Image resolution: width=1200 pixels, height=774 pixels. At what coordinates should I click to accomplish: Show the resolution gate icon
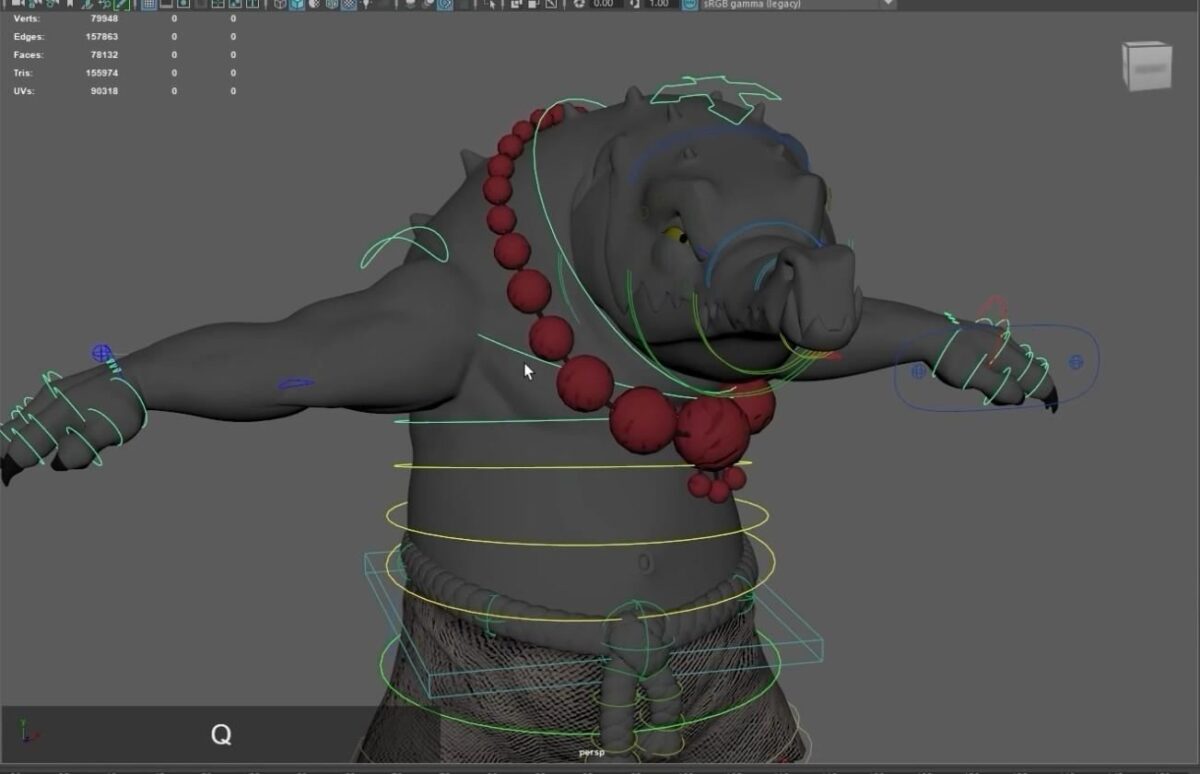point(183,5)
